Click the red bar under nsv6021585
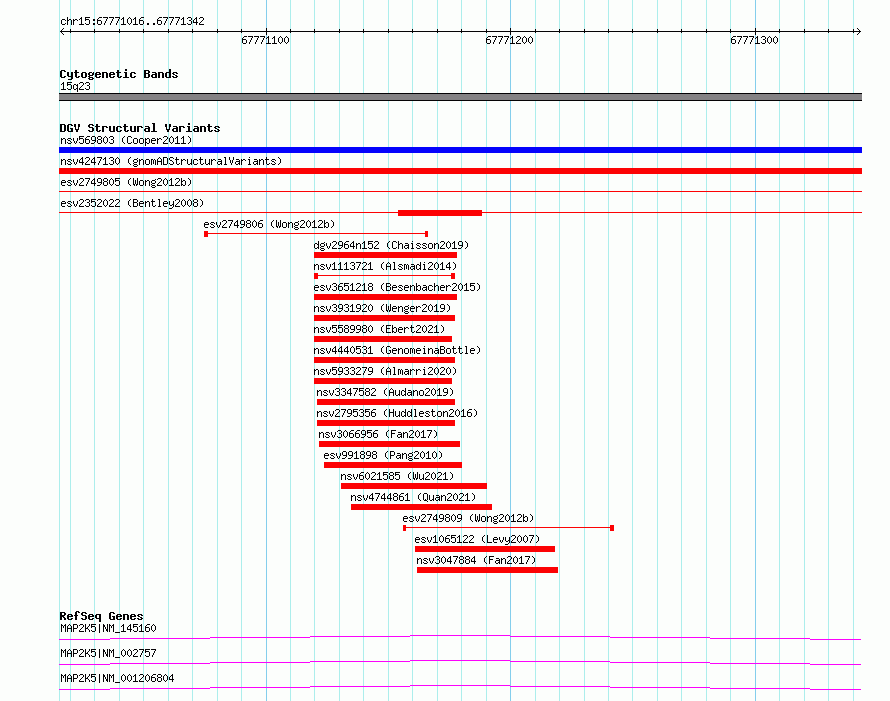The height and width of the screenshot is (701, 890). [x=414, y=486]
